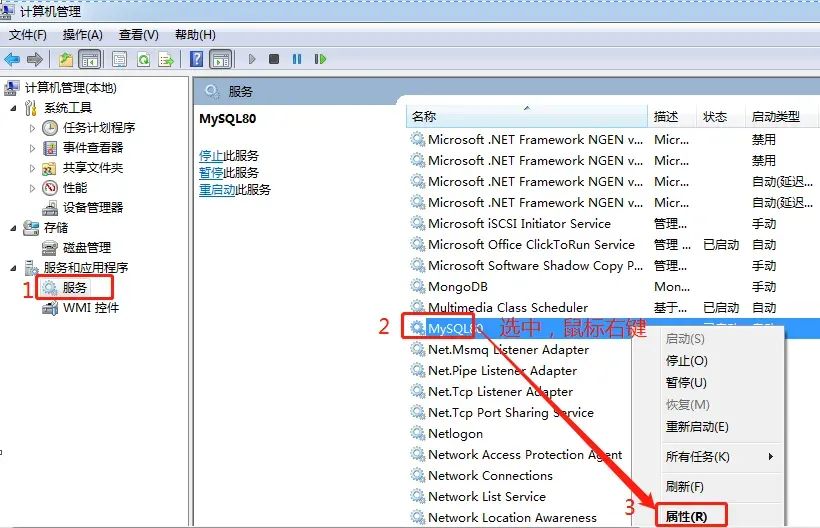
Task: Click the MySQL80 service gear icon
Action: click(417, 328)
